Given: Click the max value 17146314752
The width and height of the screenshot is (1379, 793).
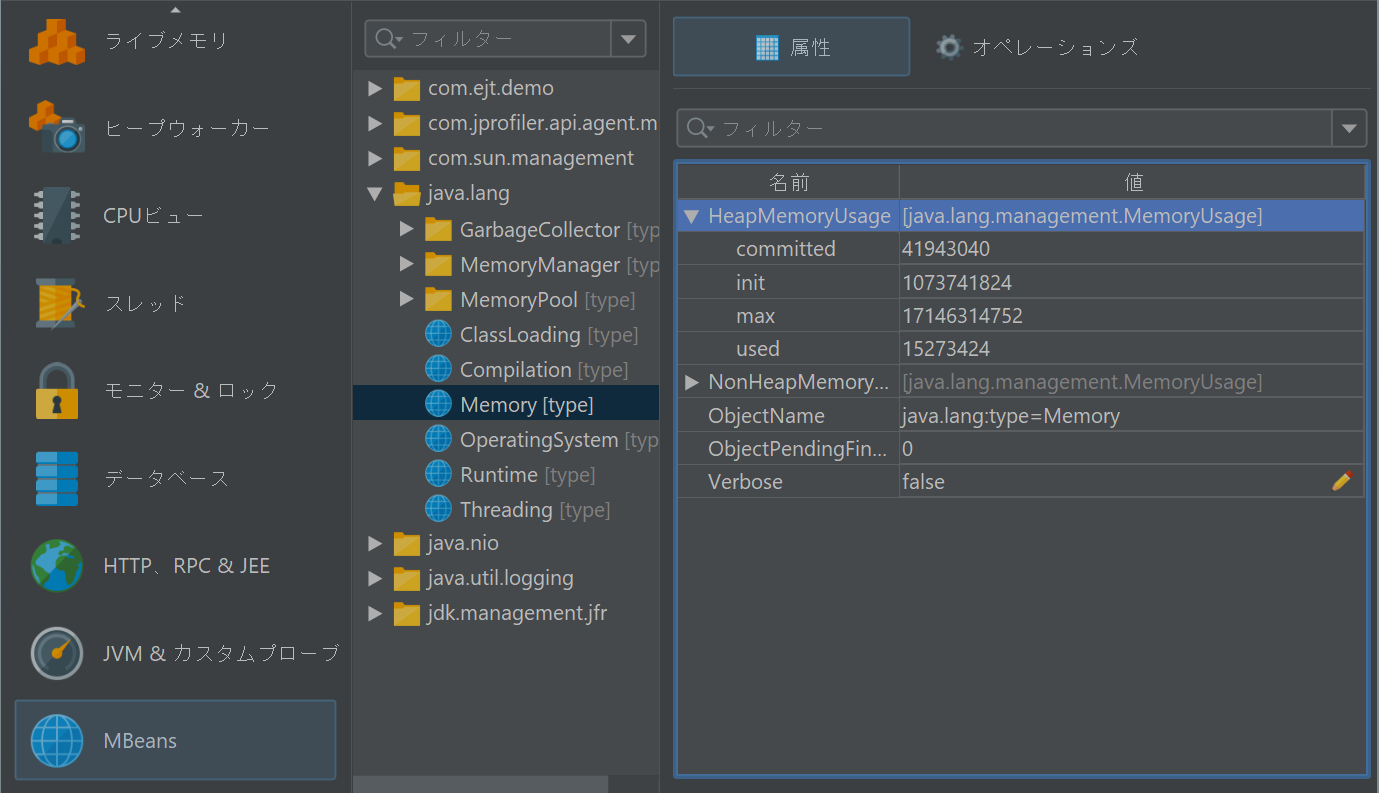Looking at the screenshot, I should (962, 316).
